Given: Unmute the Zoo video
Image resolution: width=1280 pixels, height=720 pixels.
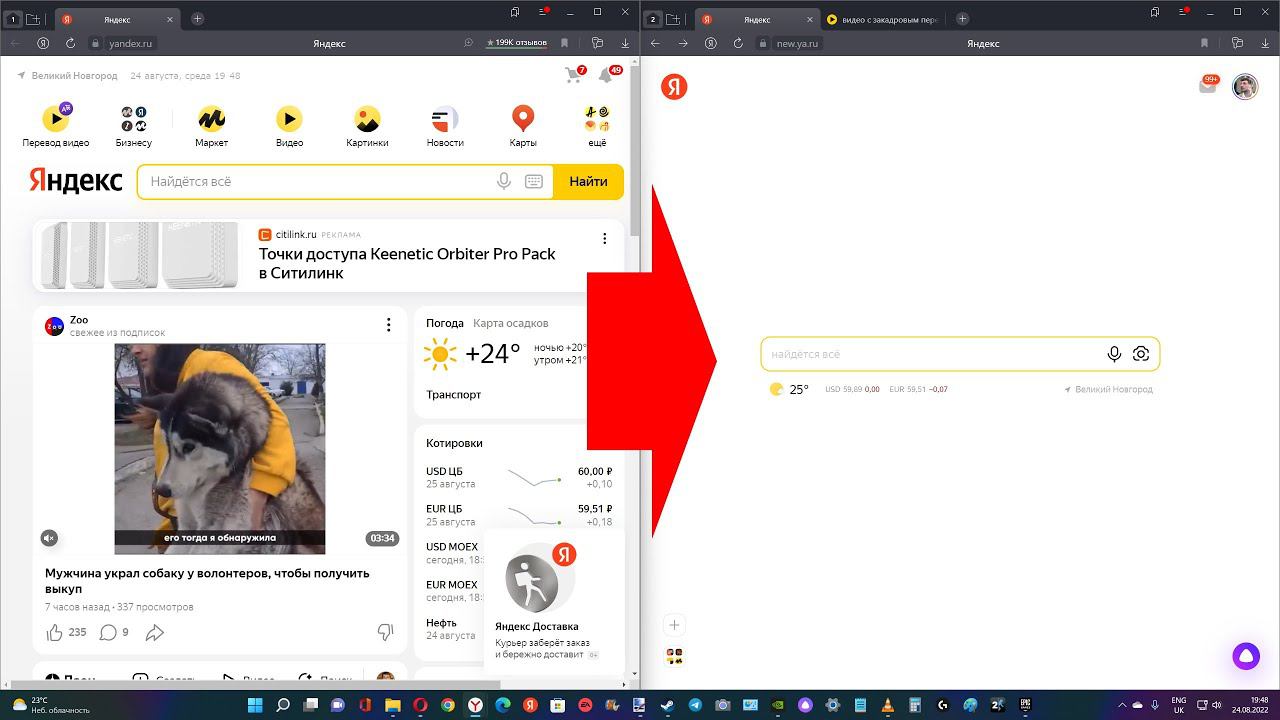Looking at the screenshot, I should (x=49, y=538).
